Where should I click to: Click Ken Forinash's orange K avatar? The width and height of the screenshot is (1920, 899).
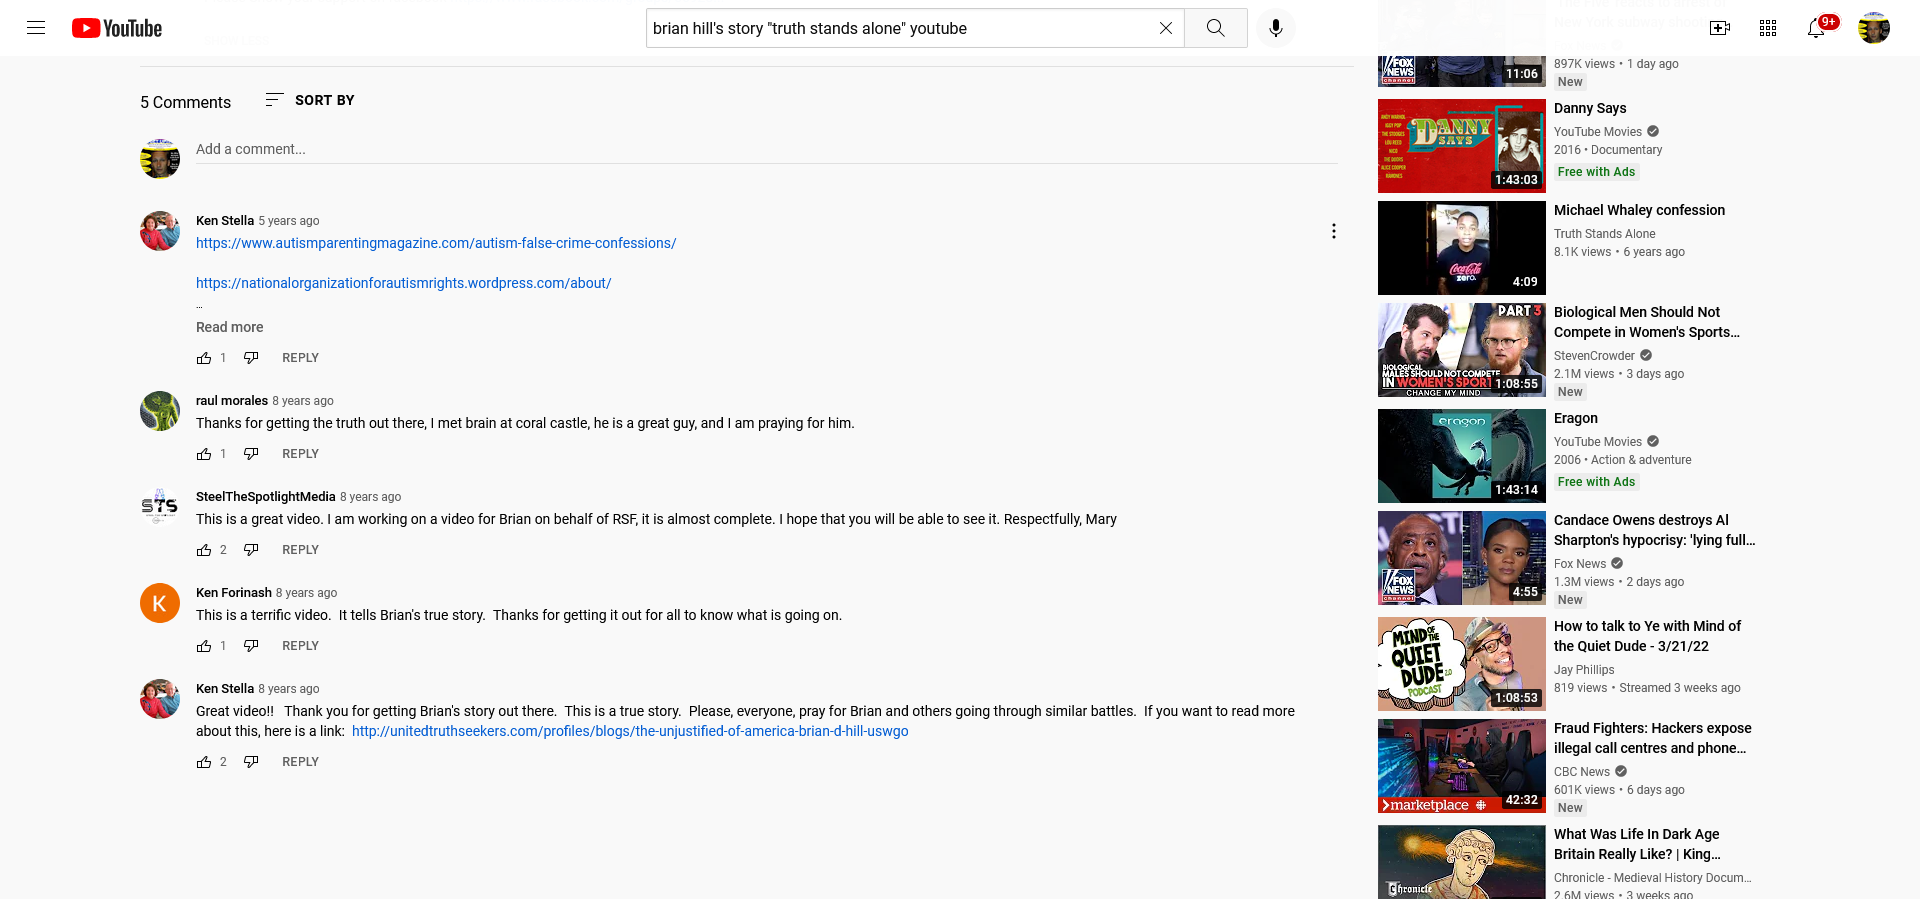[x=160, y=603]
